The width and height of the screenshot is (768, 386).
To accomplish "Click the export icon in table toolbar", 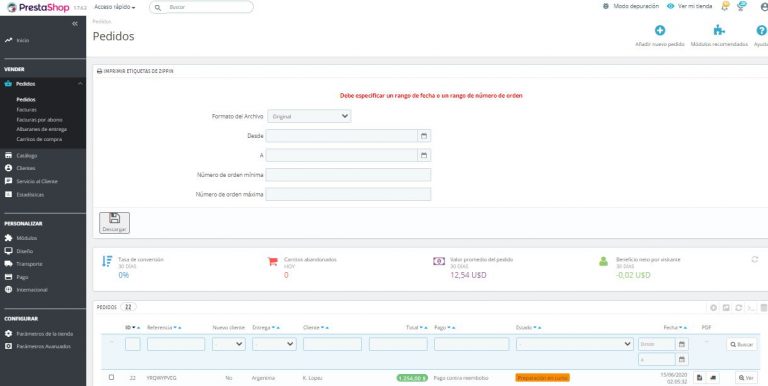I will coord(726,308).
